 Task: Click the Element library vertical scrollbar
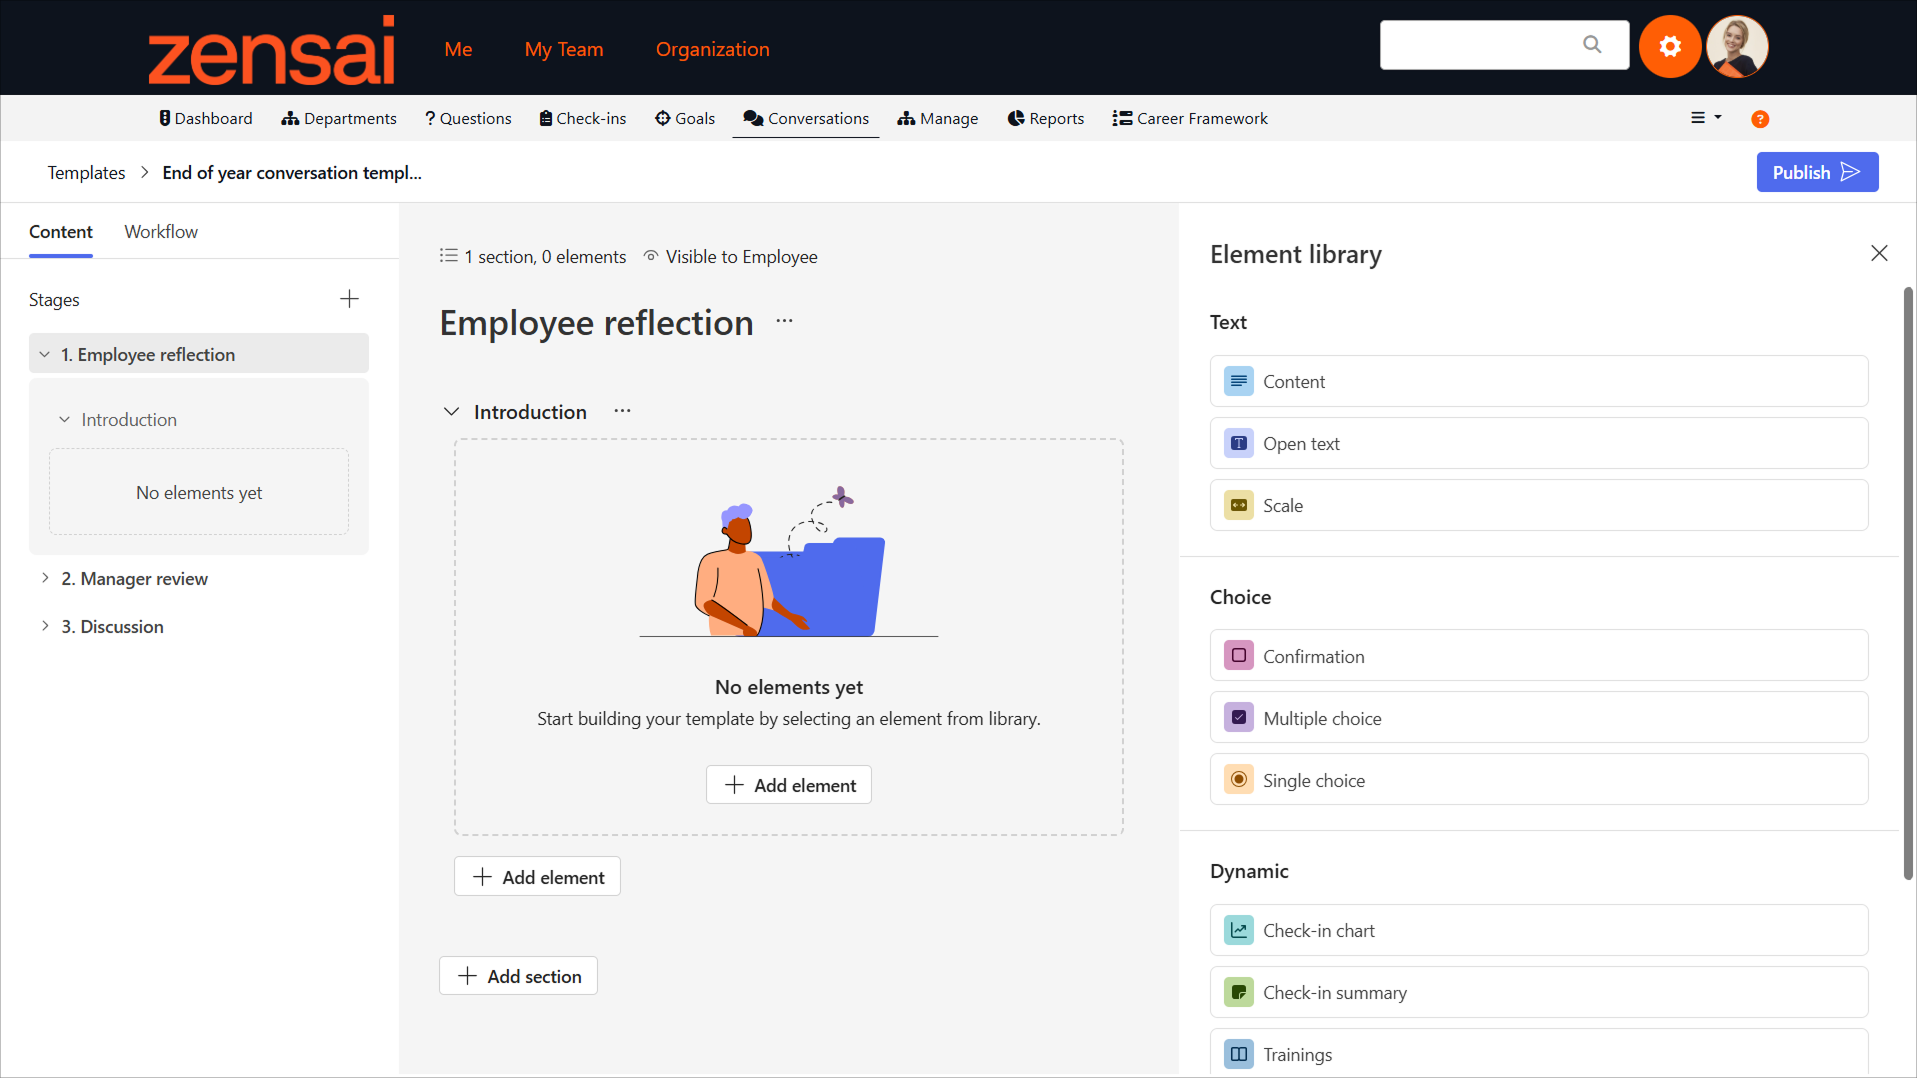coord(1908,583)
